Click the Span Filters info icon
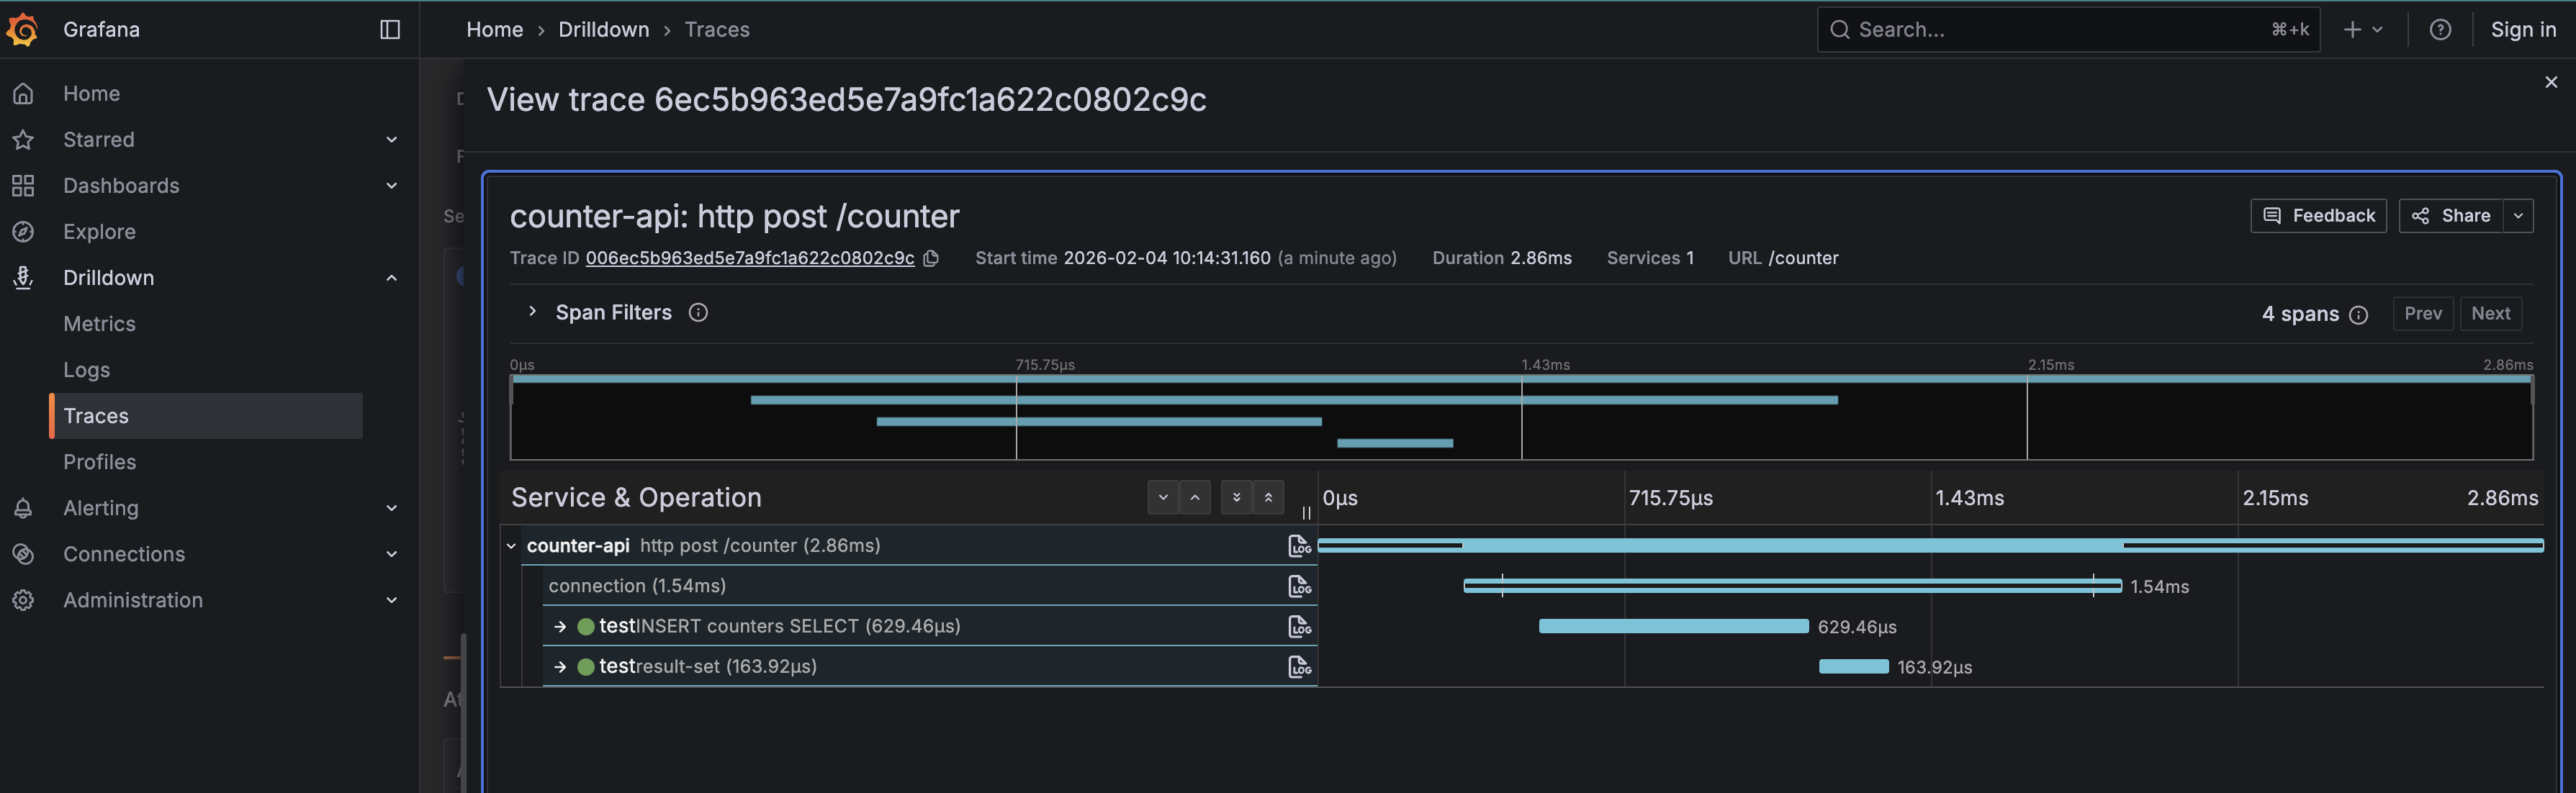The height and width of the screenshot is (793, 2576). 698,313
